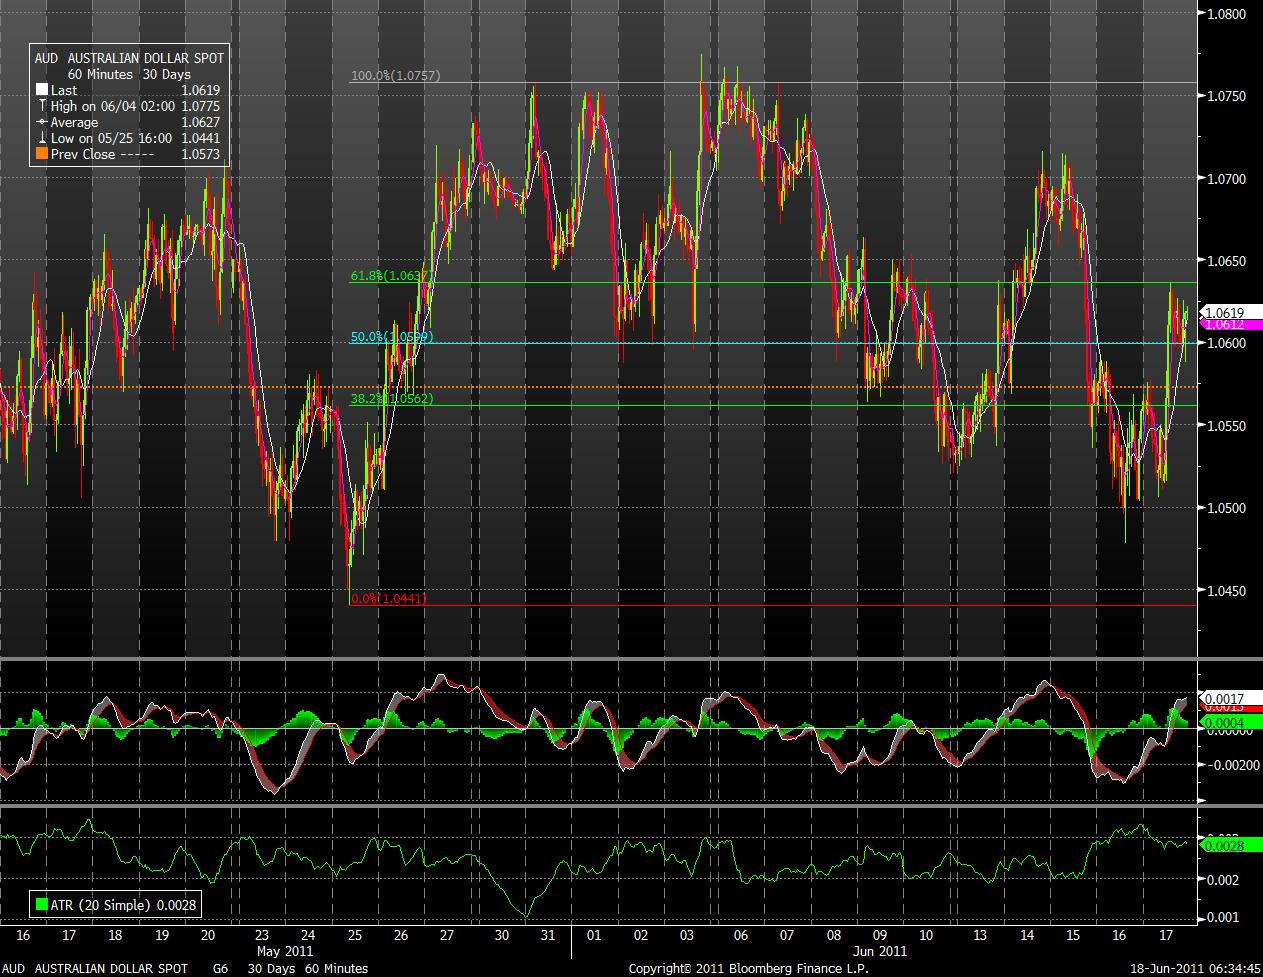The height and width of the screenshot is (977, 1263).
Task: Select the 38.2% Fibonacci retracement label
Action: (x=390, y=398)
